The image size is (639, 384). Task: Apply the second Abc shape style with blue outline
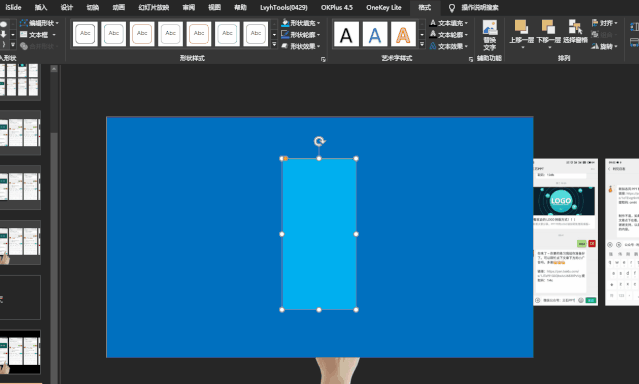pos(114,34)
